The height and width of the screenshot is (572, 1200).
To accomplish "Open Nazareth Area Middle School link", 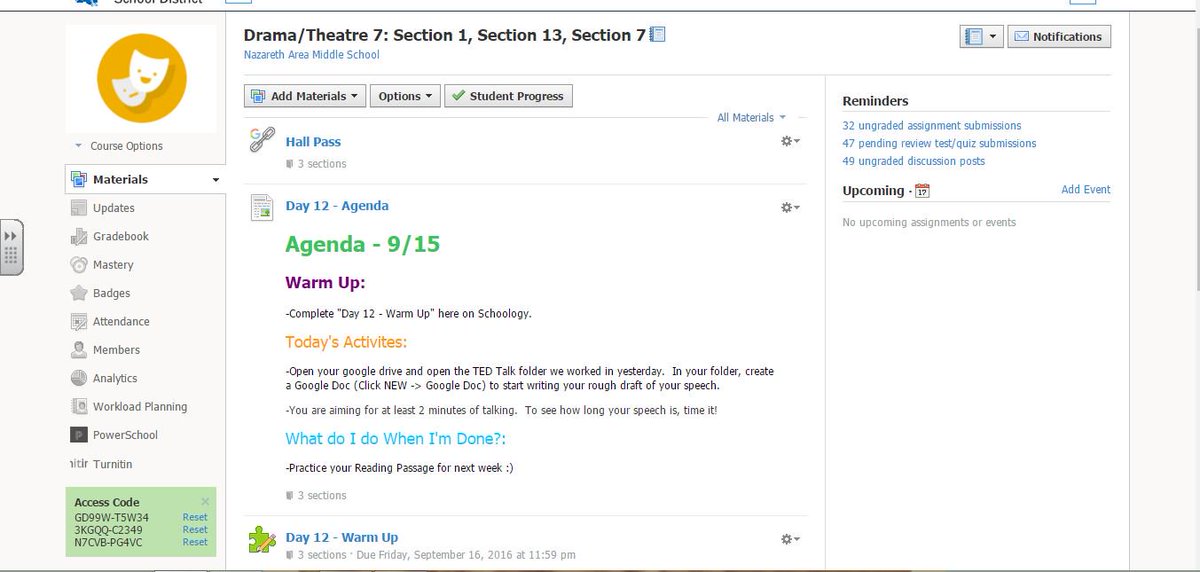I will 312,55.
